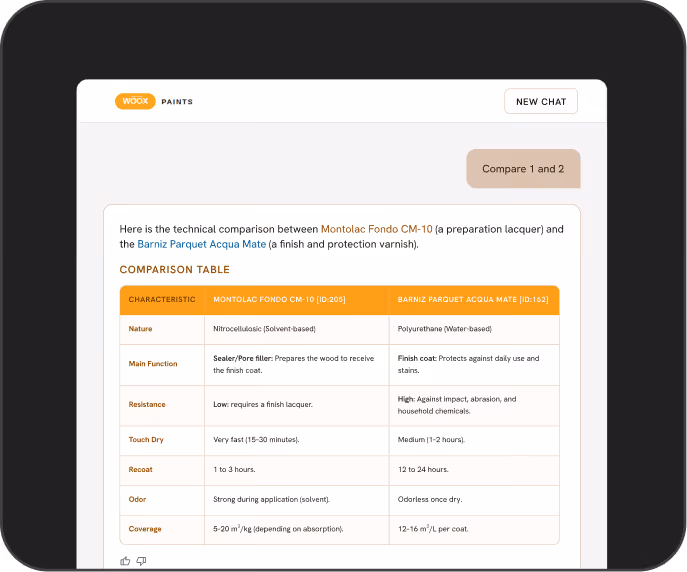Viewport: 687px width, 572px height.
Task: Start a new chat with NEW CHAT button
Action: 541,101
